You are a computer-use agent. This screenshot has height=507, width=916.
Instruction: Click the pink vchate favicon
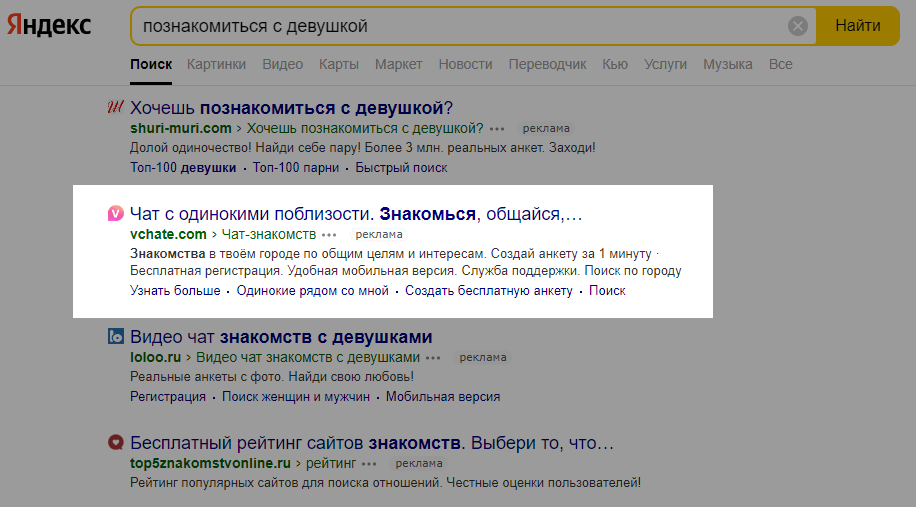(x=116, y=214)
